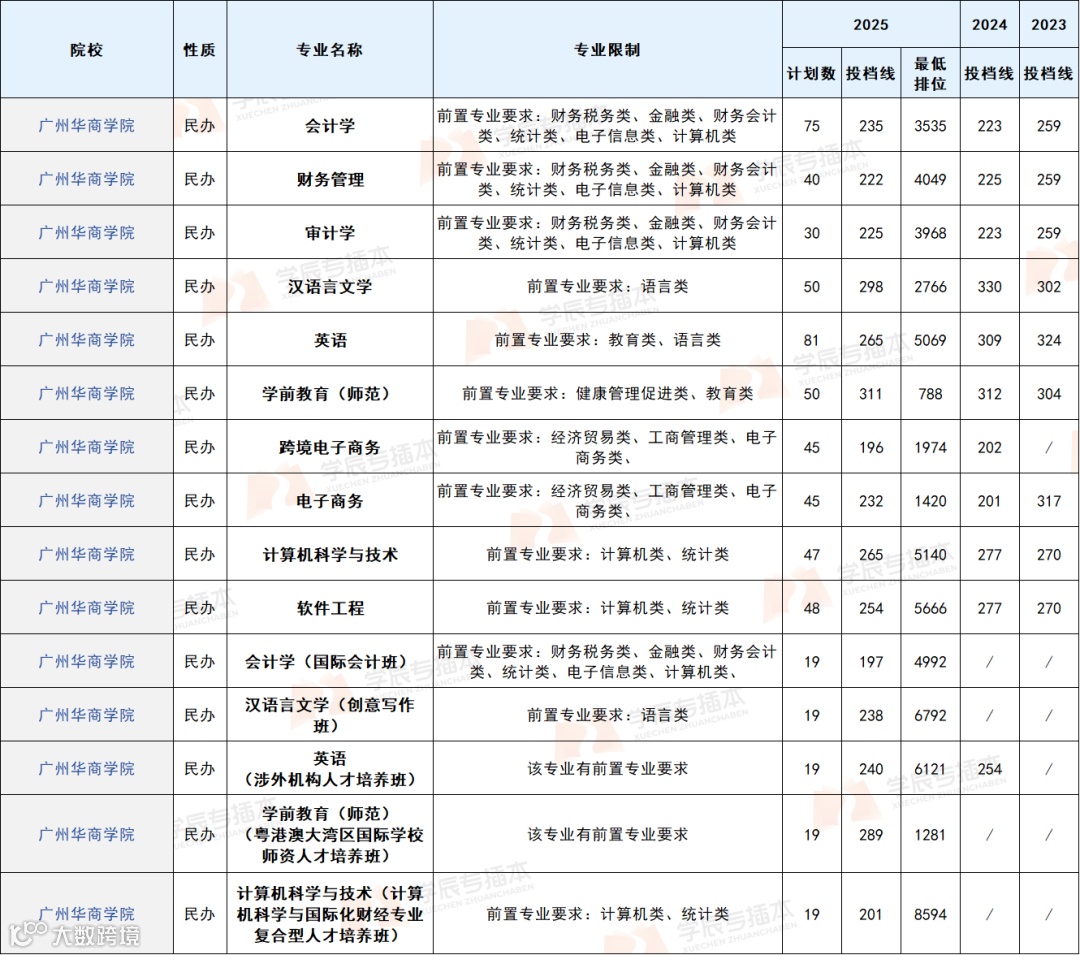Click lowest rank value 6792
This screenshot has height=955, width=1080.
tap(930, 715)
